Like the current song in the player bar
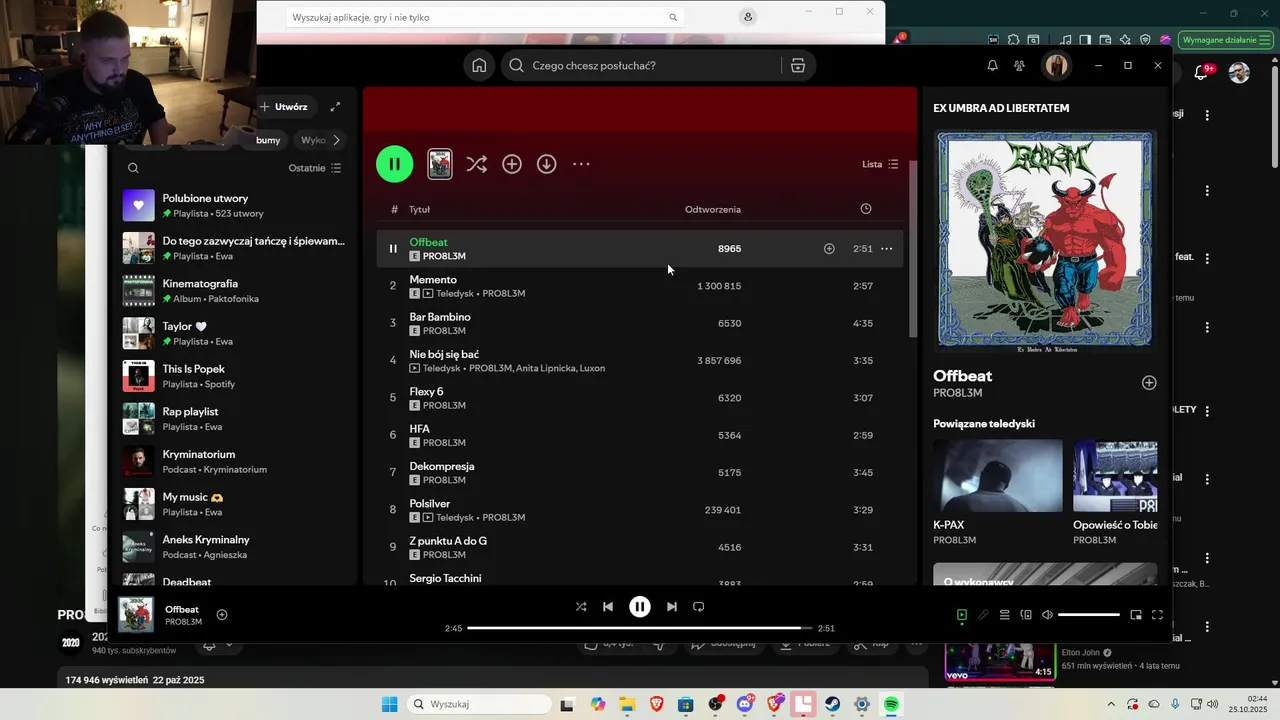The height and width of the screenshot is (720, 1280). click(222, 615)
